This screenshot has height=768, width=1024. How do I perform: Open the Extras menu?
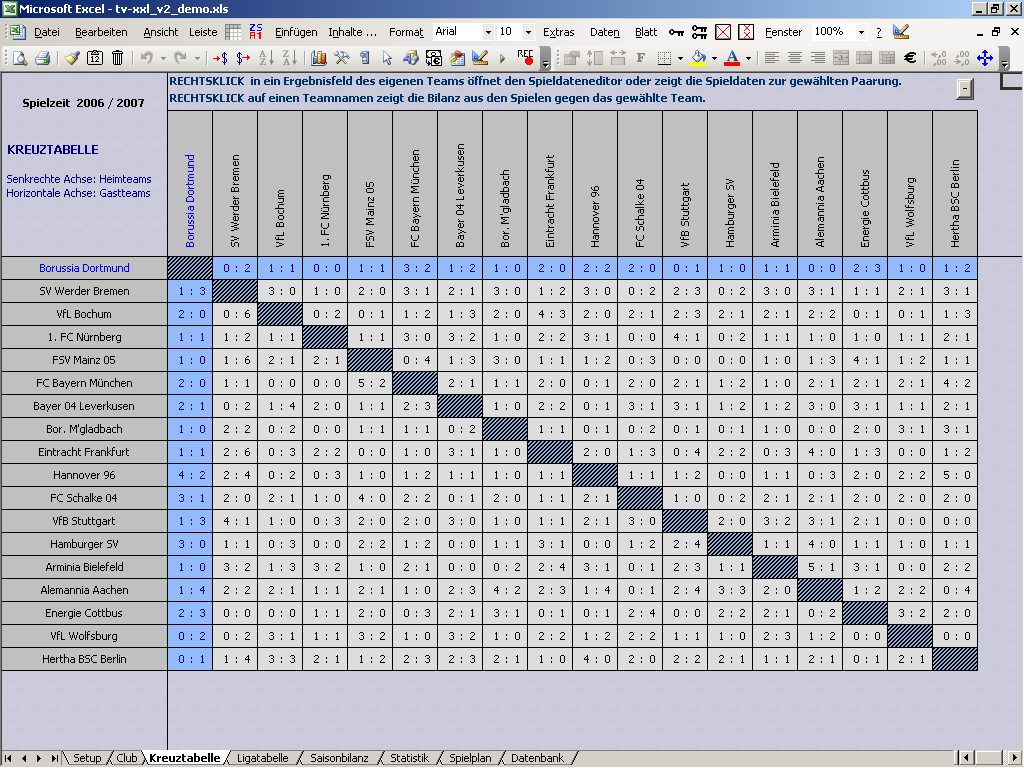tap(558, 32)
